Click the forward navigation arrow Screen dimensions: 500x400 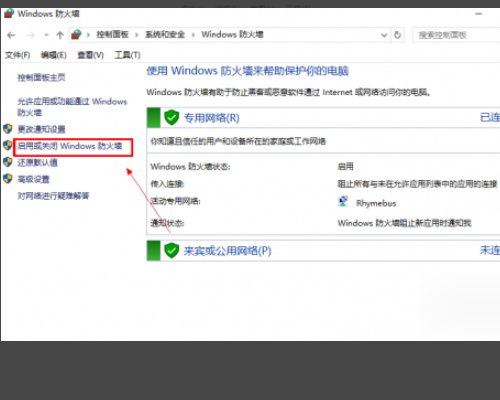pyautogui.click(x=31, y=35)
